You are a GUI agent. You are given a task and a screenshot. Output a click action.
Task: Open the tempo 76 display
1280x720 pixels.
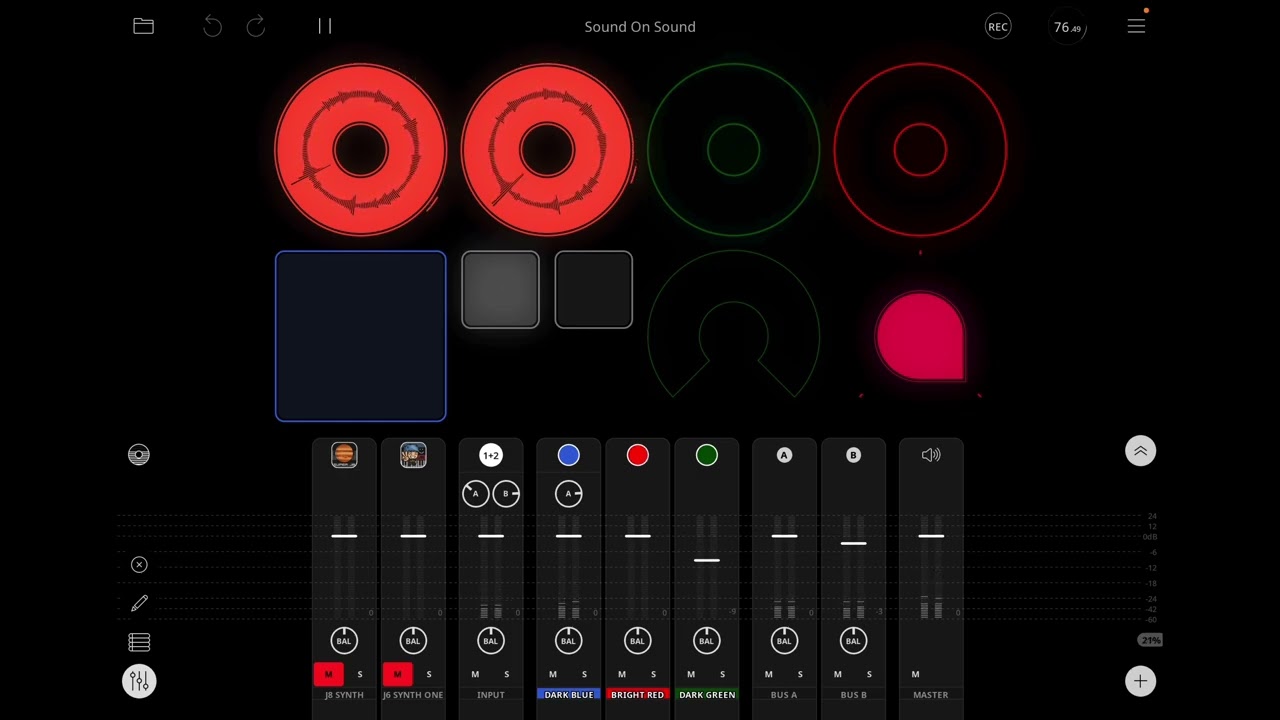(1067, 27)
